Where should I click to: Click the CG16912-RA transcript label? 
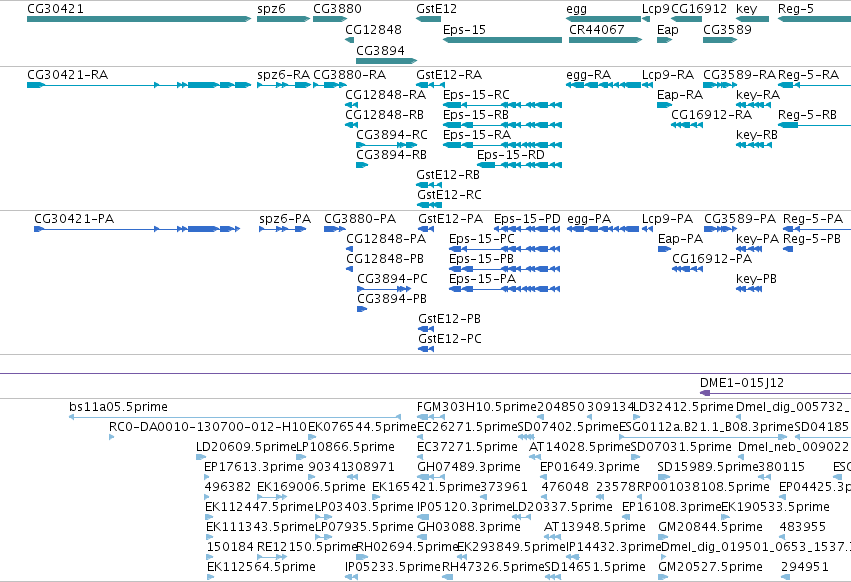712,115
